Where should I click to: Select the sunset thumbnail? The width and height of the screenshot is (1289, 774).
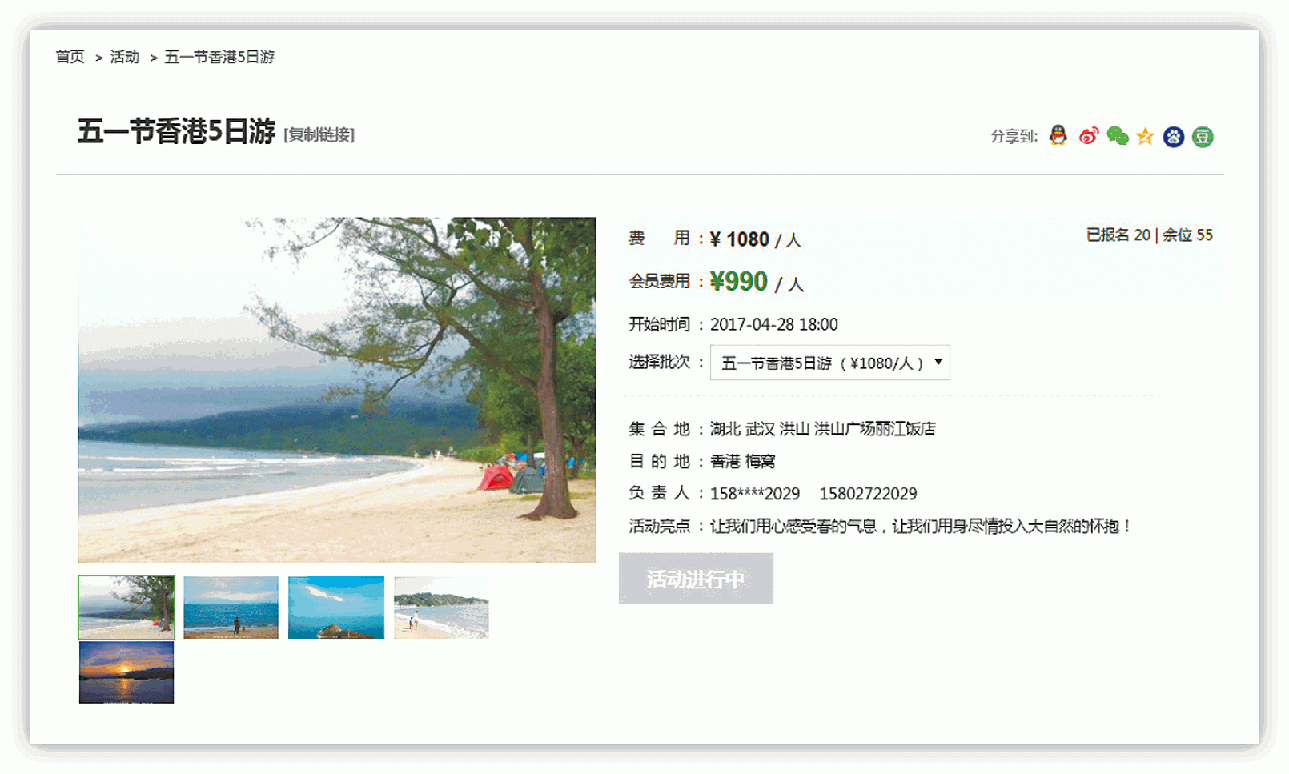(x=126, y=672)
